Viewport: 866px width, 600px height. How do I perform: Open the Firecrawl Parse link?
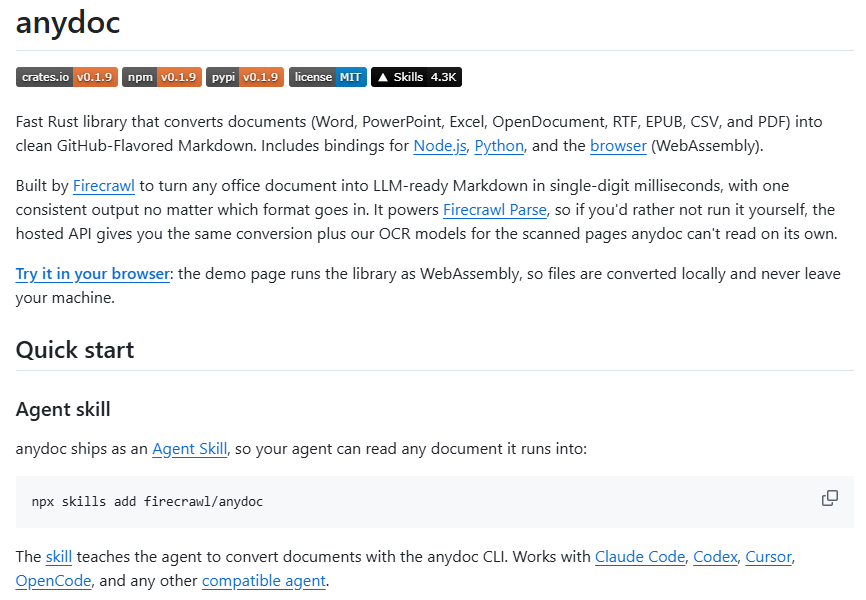[495, 210]
